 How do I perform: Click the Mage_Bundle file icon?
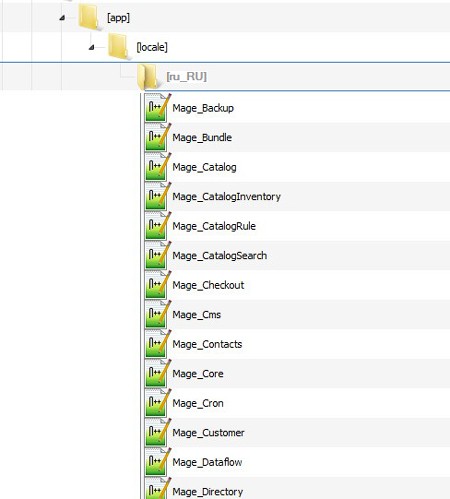(158, 137)
